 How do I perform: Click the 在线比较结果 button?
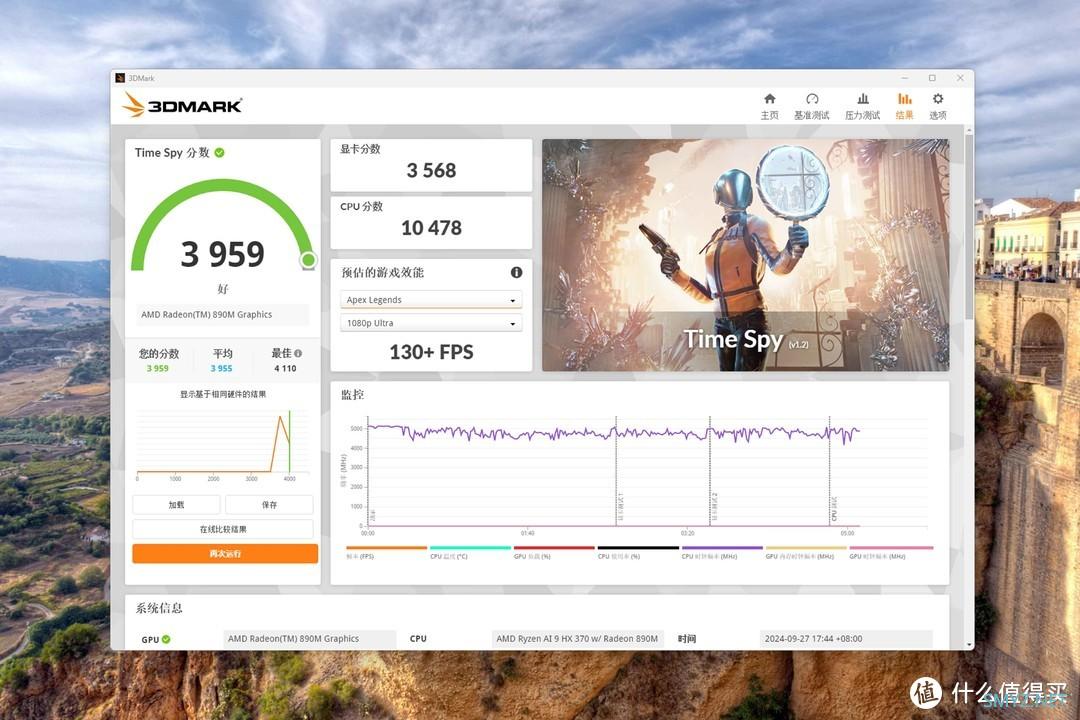pyautogui.click(x=223, y=529)
